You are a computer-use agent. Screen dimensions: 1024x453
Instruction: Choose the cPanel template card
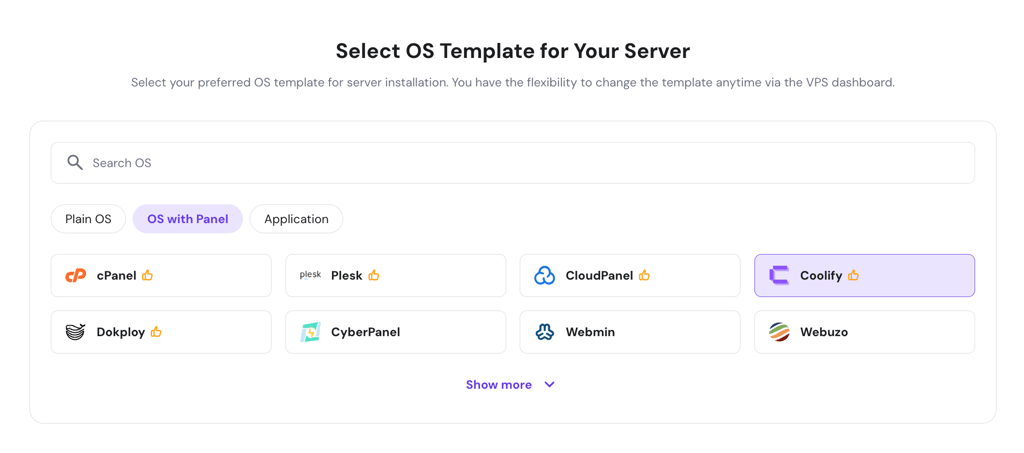tap(161, 275)
